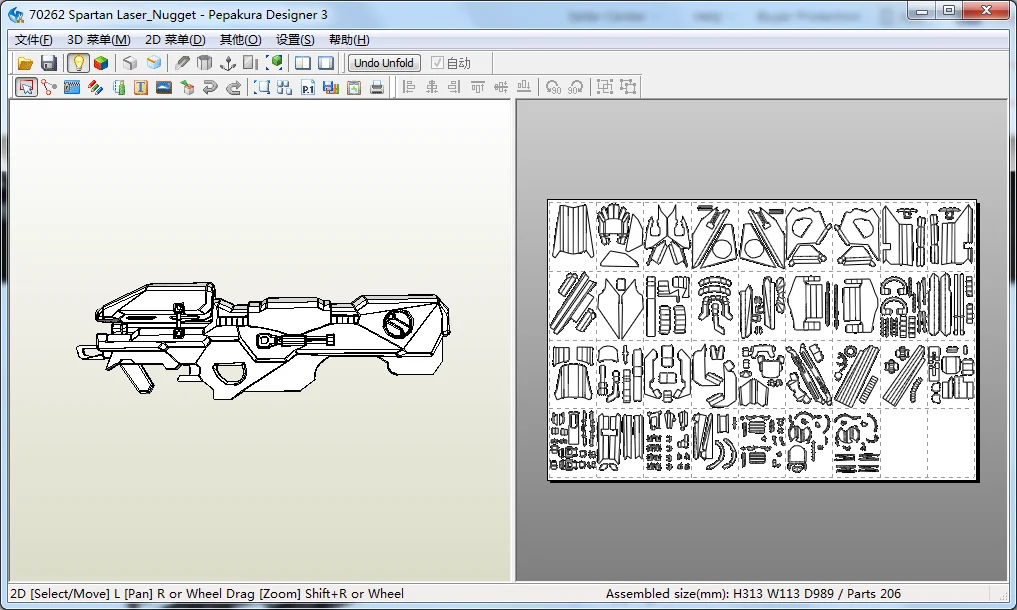This screenshot has height=610, width=1017.
Task: Open the 文件(F) menu
Action: click(34, 40)
